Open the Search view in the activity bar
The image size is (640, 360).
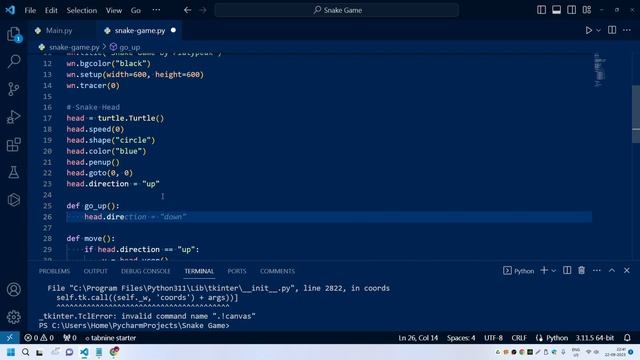(14, 62)
